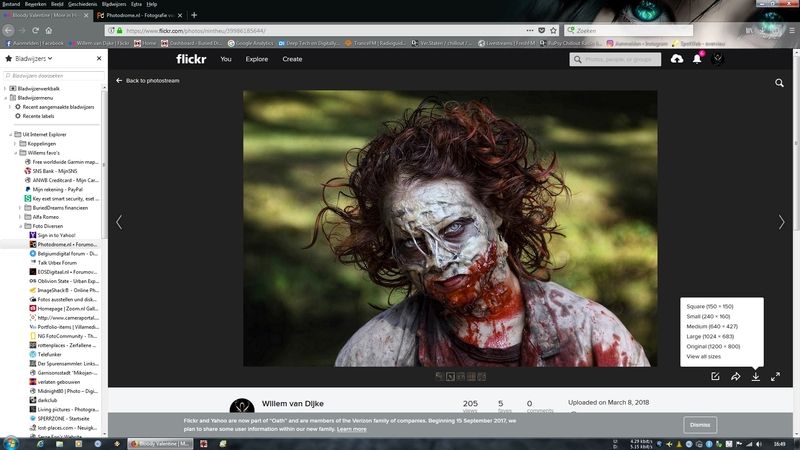Reload the page with the refresh icon
800x450 pixels.
35,31
